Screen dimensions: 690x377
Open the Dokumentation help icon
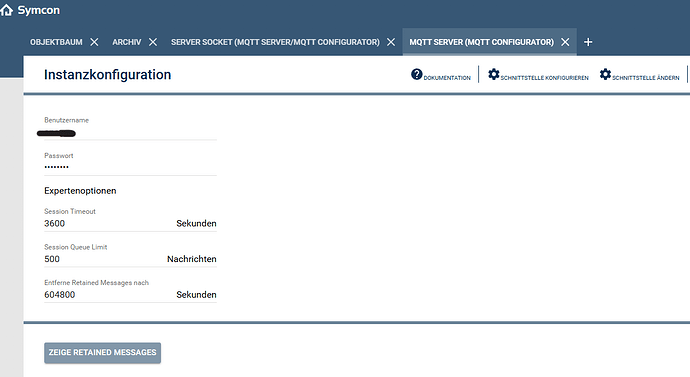point(417,74)
